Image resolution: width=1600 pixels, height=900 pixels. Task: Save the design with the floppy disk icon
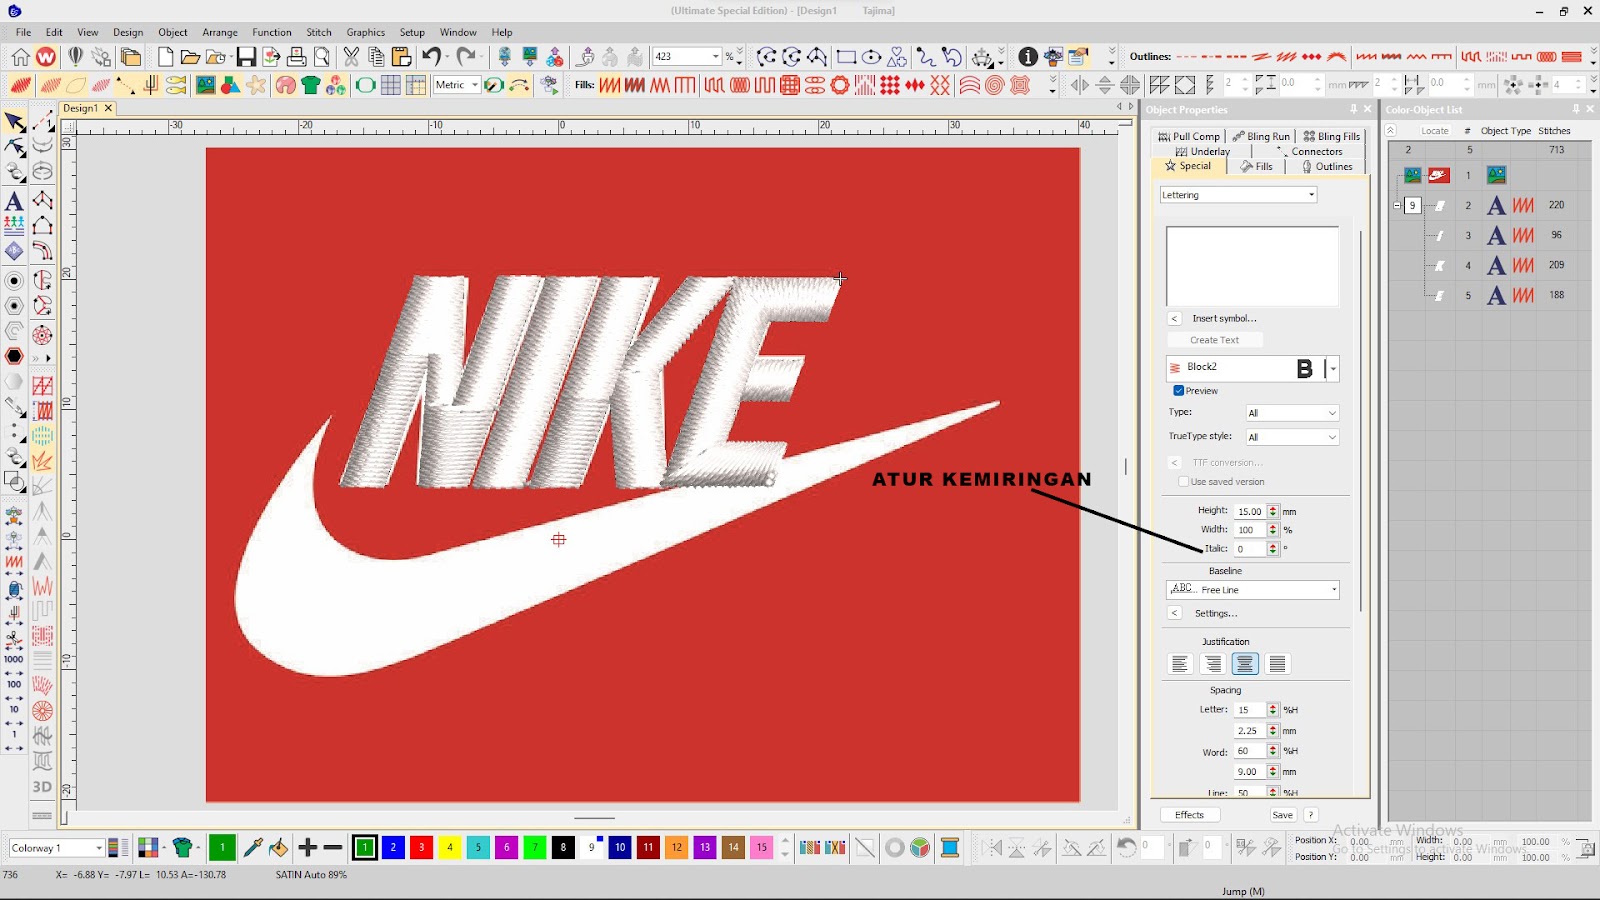pos(246,57)
